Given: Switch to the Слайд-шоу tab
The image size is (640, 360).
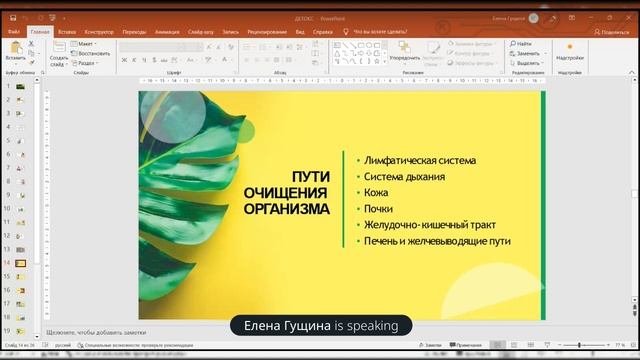Looking at the screenshot, I should tap(200, 32).
